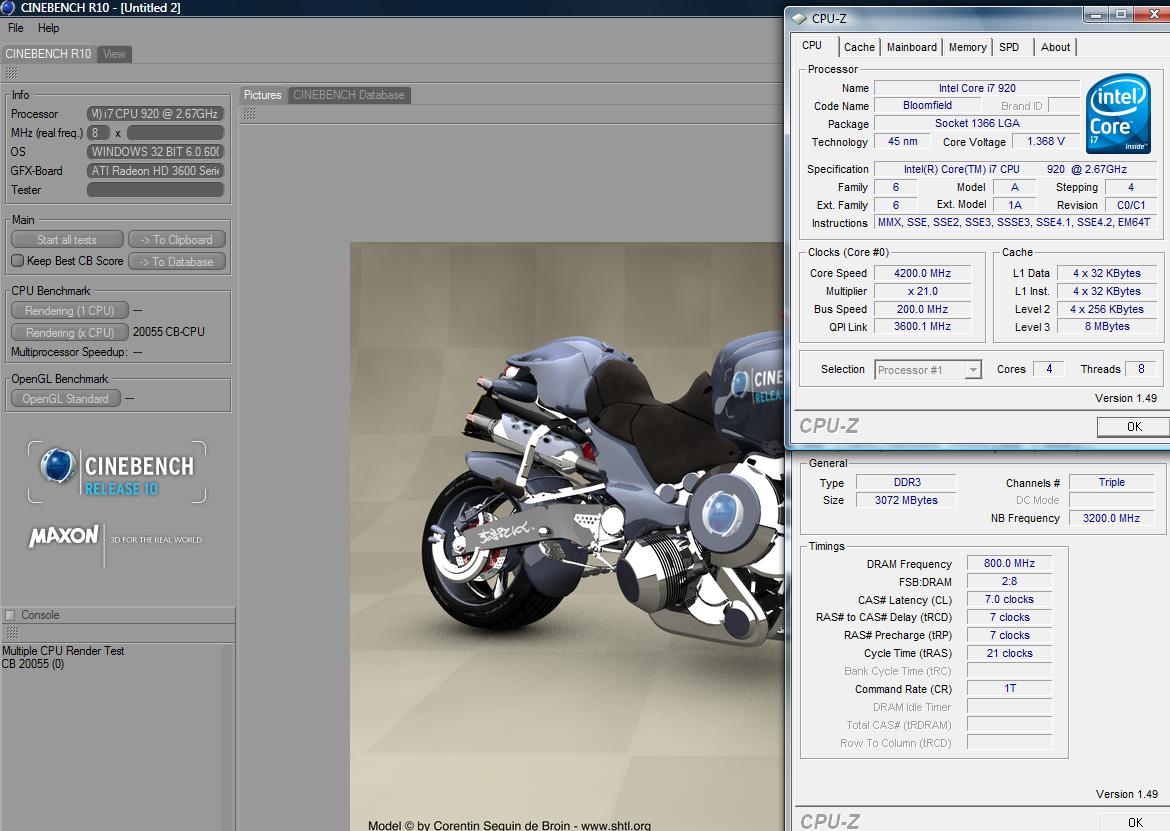Open the CPU tab in CPU-Z
The image size is (1170, 831).
(812, 46)
